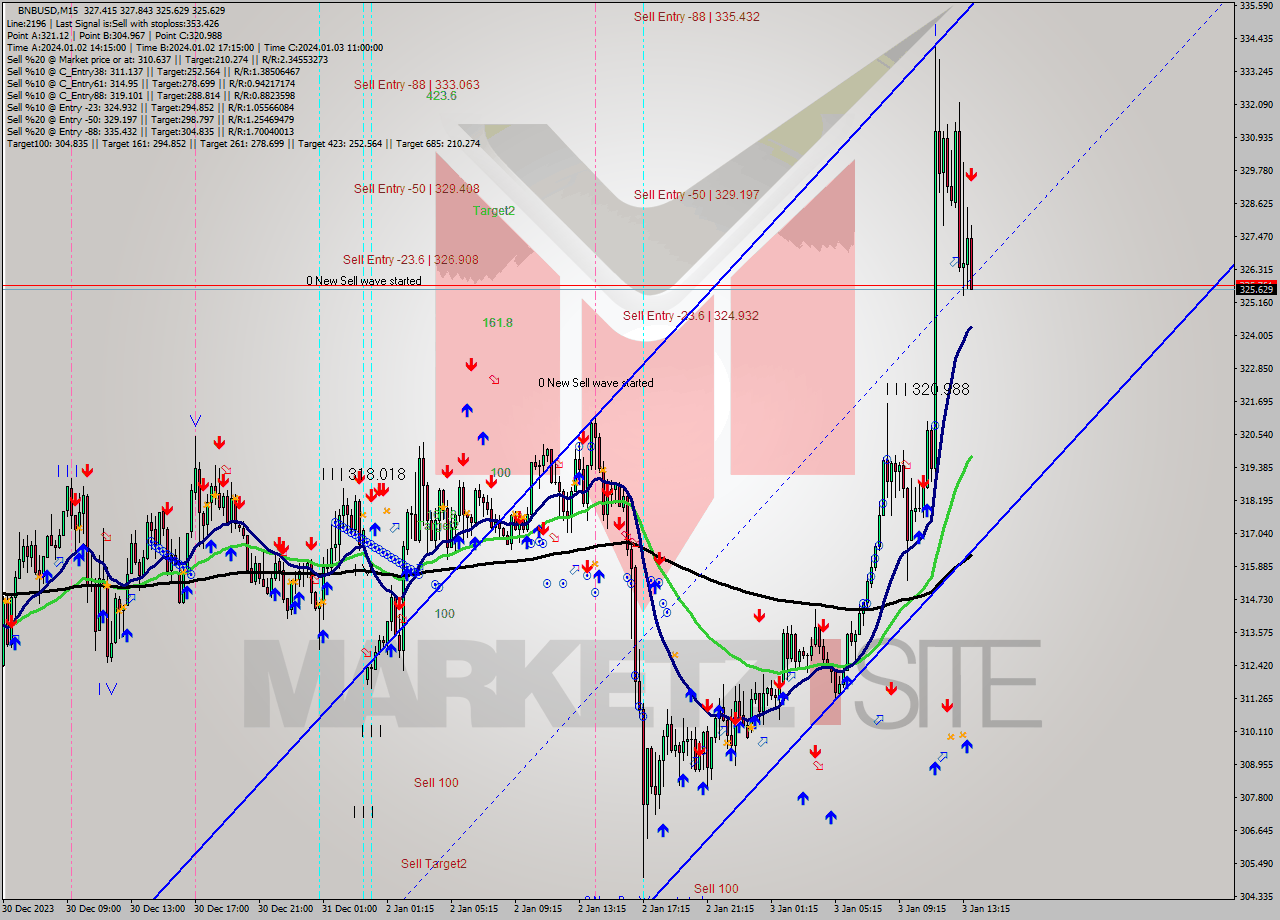The image size is (1280, 920).
Task: Click the 328.625 price axis label
Action: click(1255, 204)
